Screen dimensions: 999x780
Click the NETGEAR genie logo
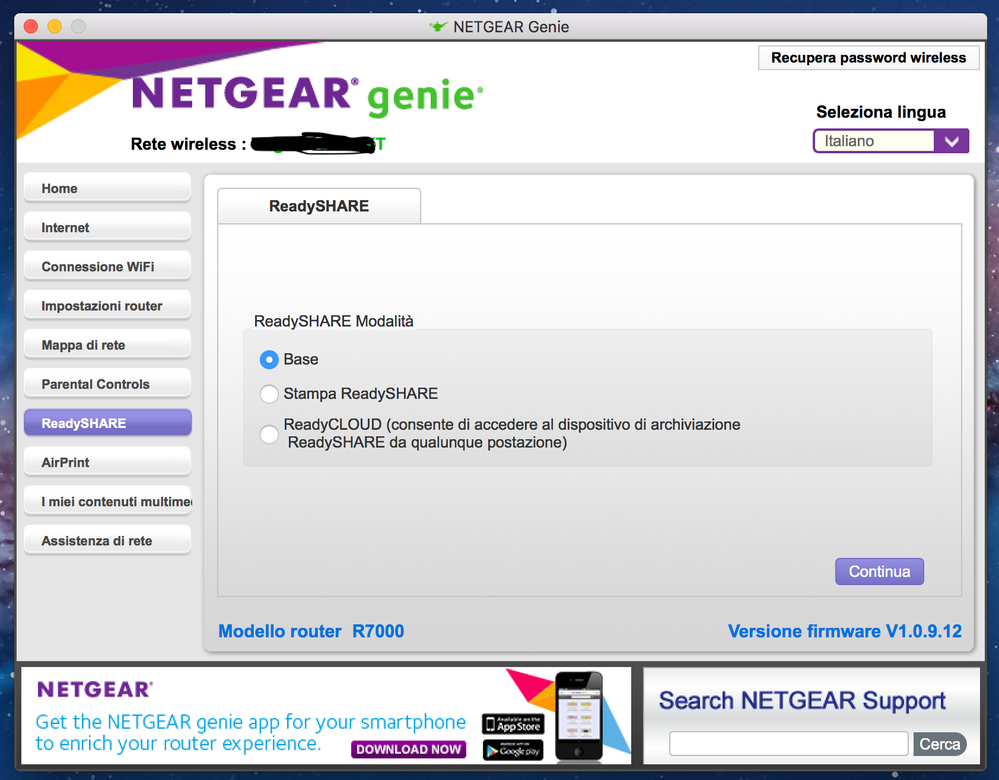click(307, 96)
